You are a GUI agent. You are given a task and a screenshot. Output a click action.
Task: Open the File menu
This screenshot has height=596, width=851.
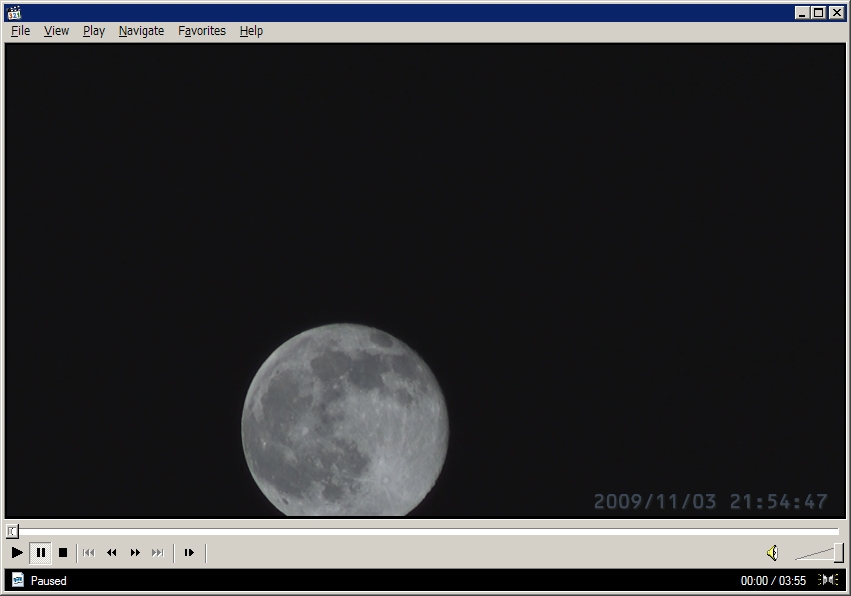point(21,31)
